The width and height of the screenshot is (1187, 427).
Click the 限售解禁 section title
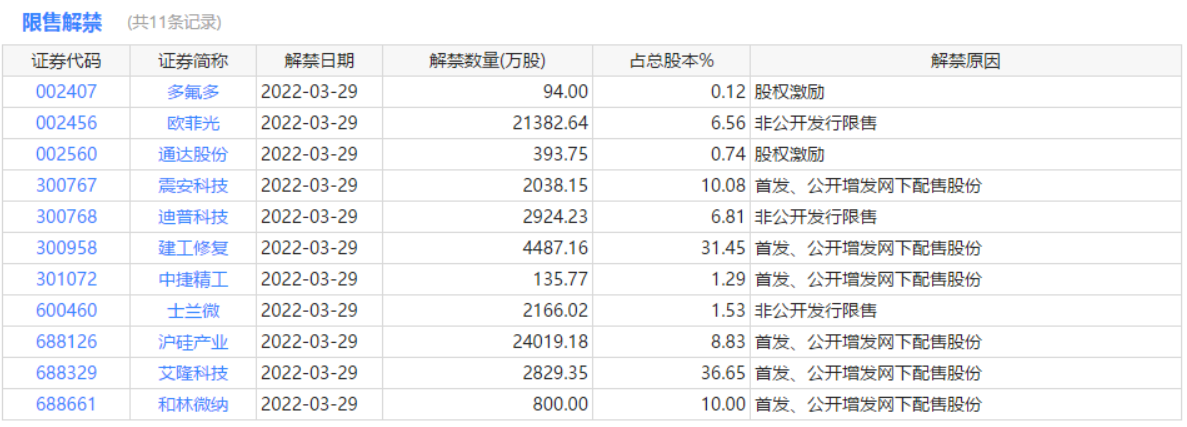point(62,23)
